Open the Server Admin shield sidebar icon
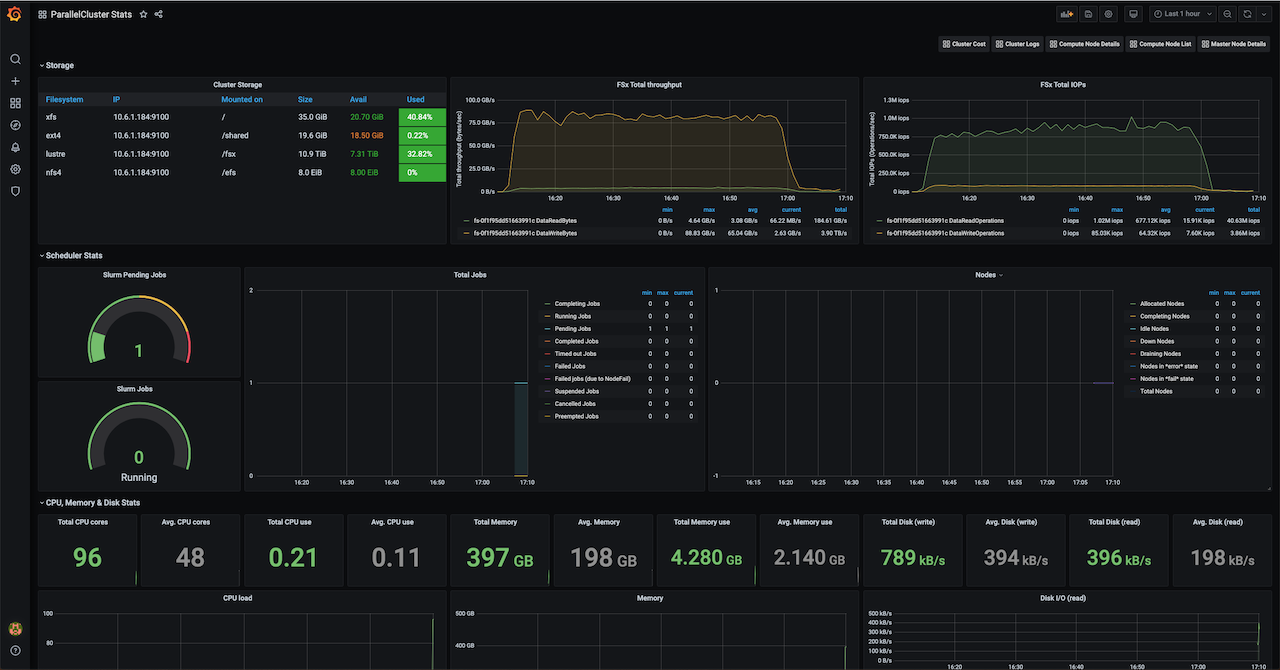 tap(15, 191)
